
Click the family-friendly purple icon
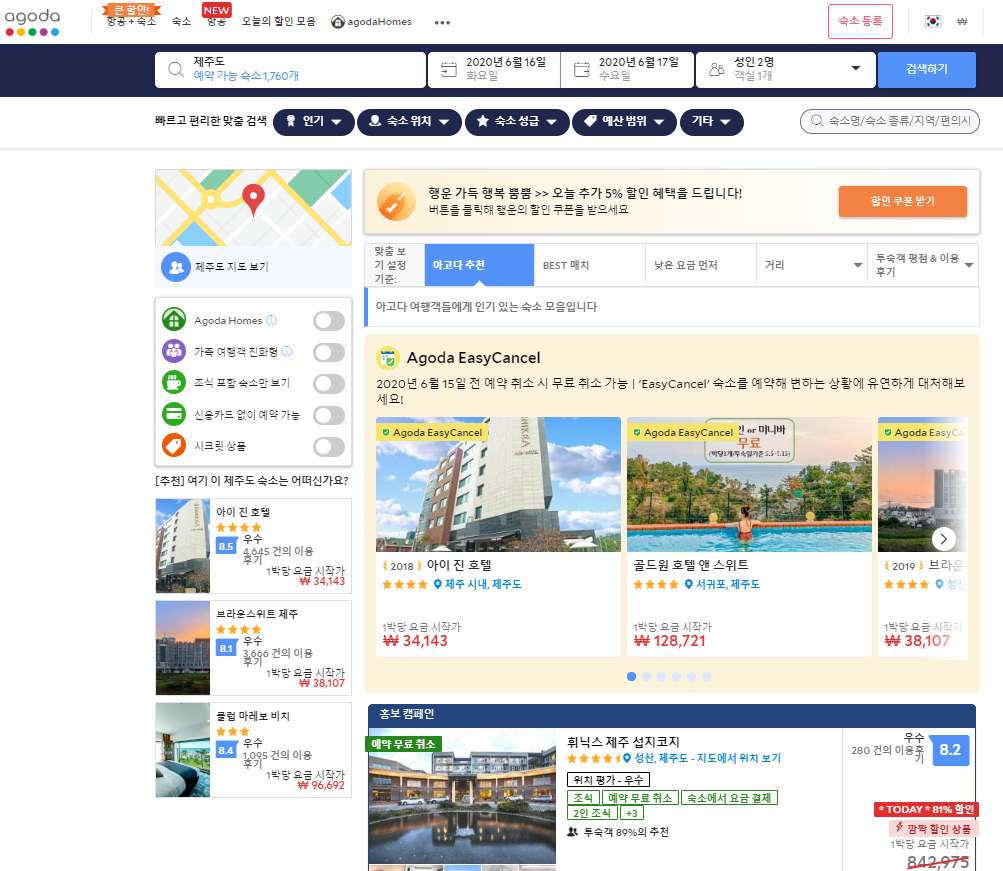174,351
